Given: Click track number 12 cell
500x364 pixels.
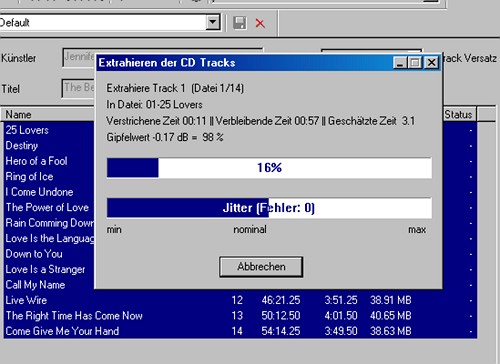Looking at the screenshot, I should (237, 300).
